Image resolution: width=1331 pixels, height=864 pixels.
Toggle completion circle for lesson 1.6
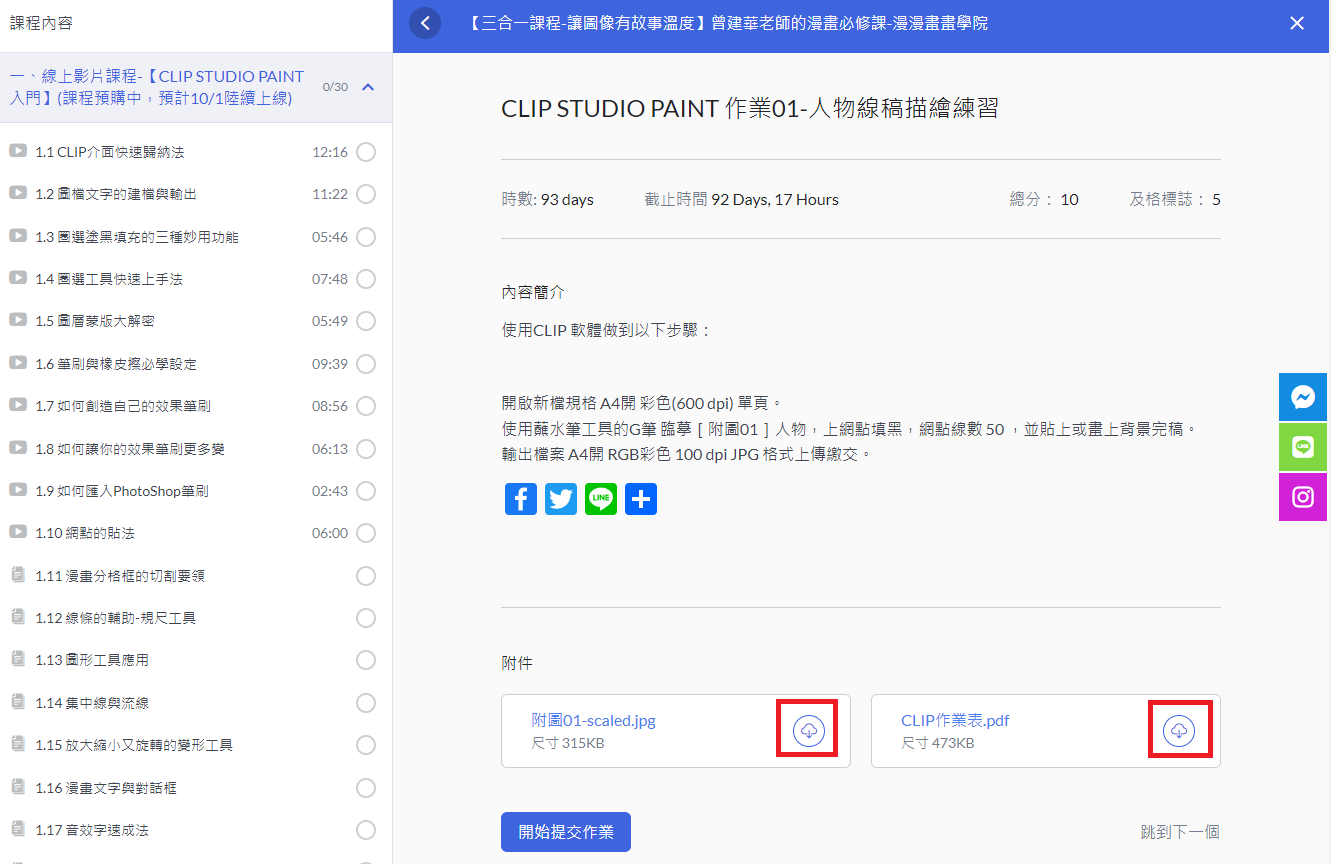366,364
